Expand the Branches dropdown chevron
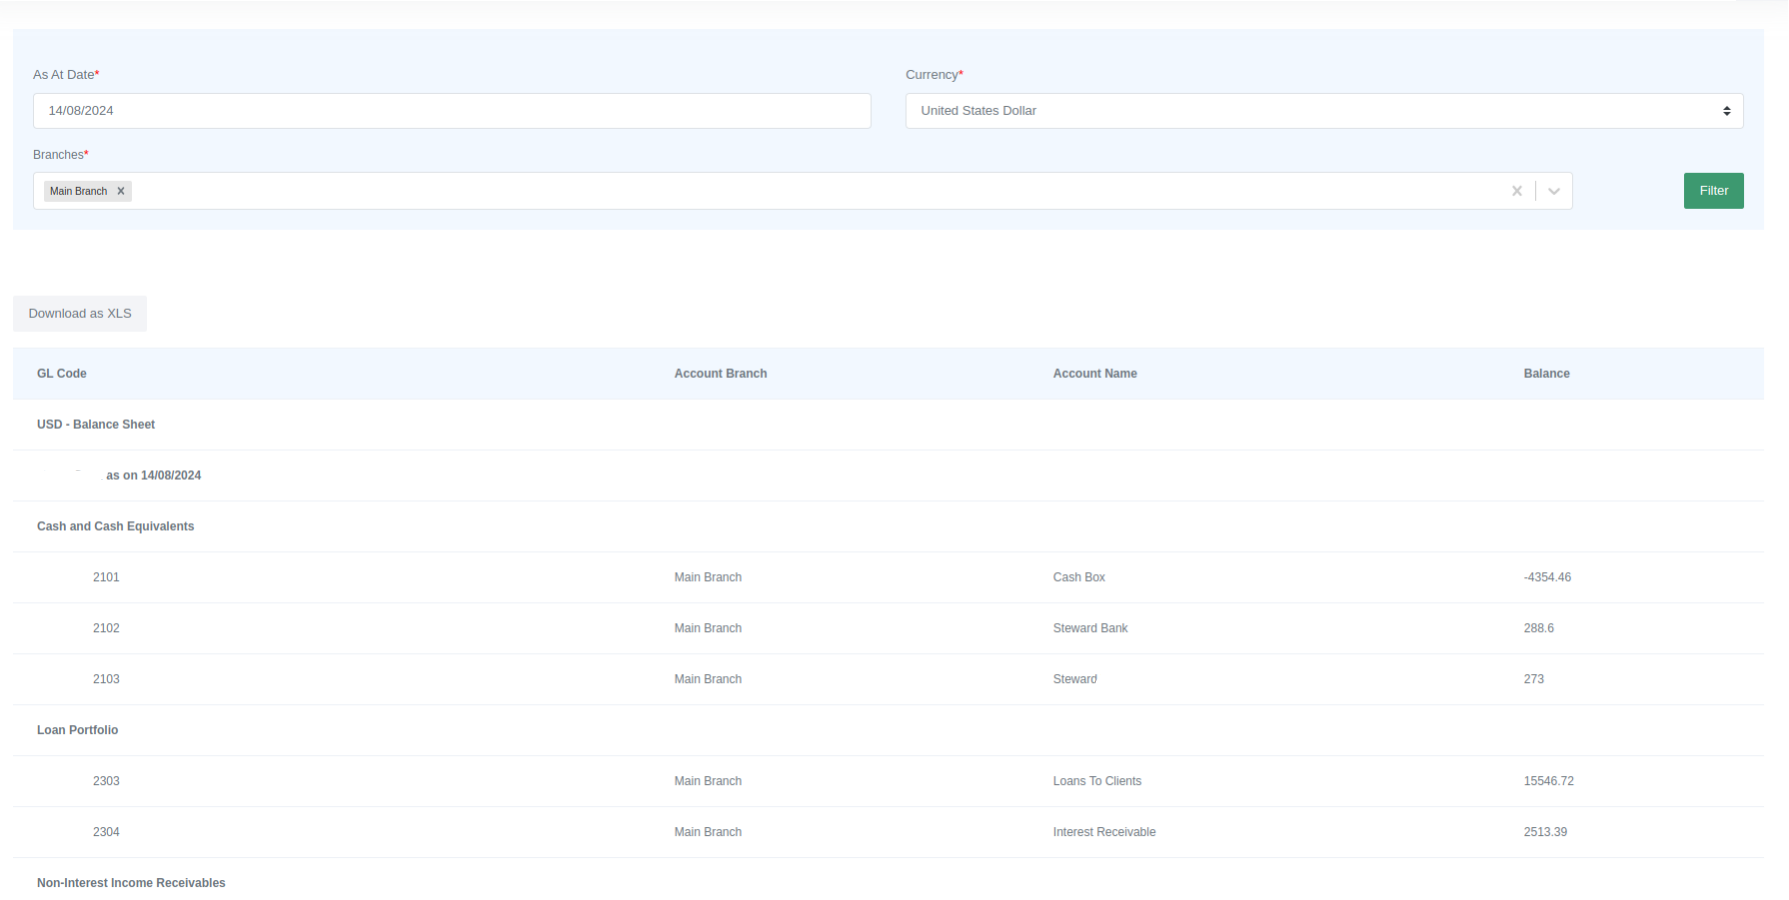 pos(1554,191)
